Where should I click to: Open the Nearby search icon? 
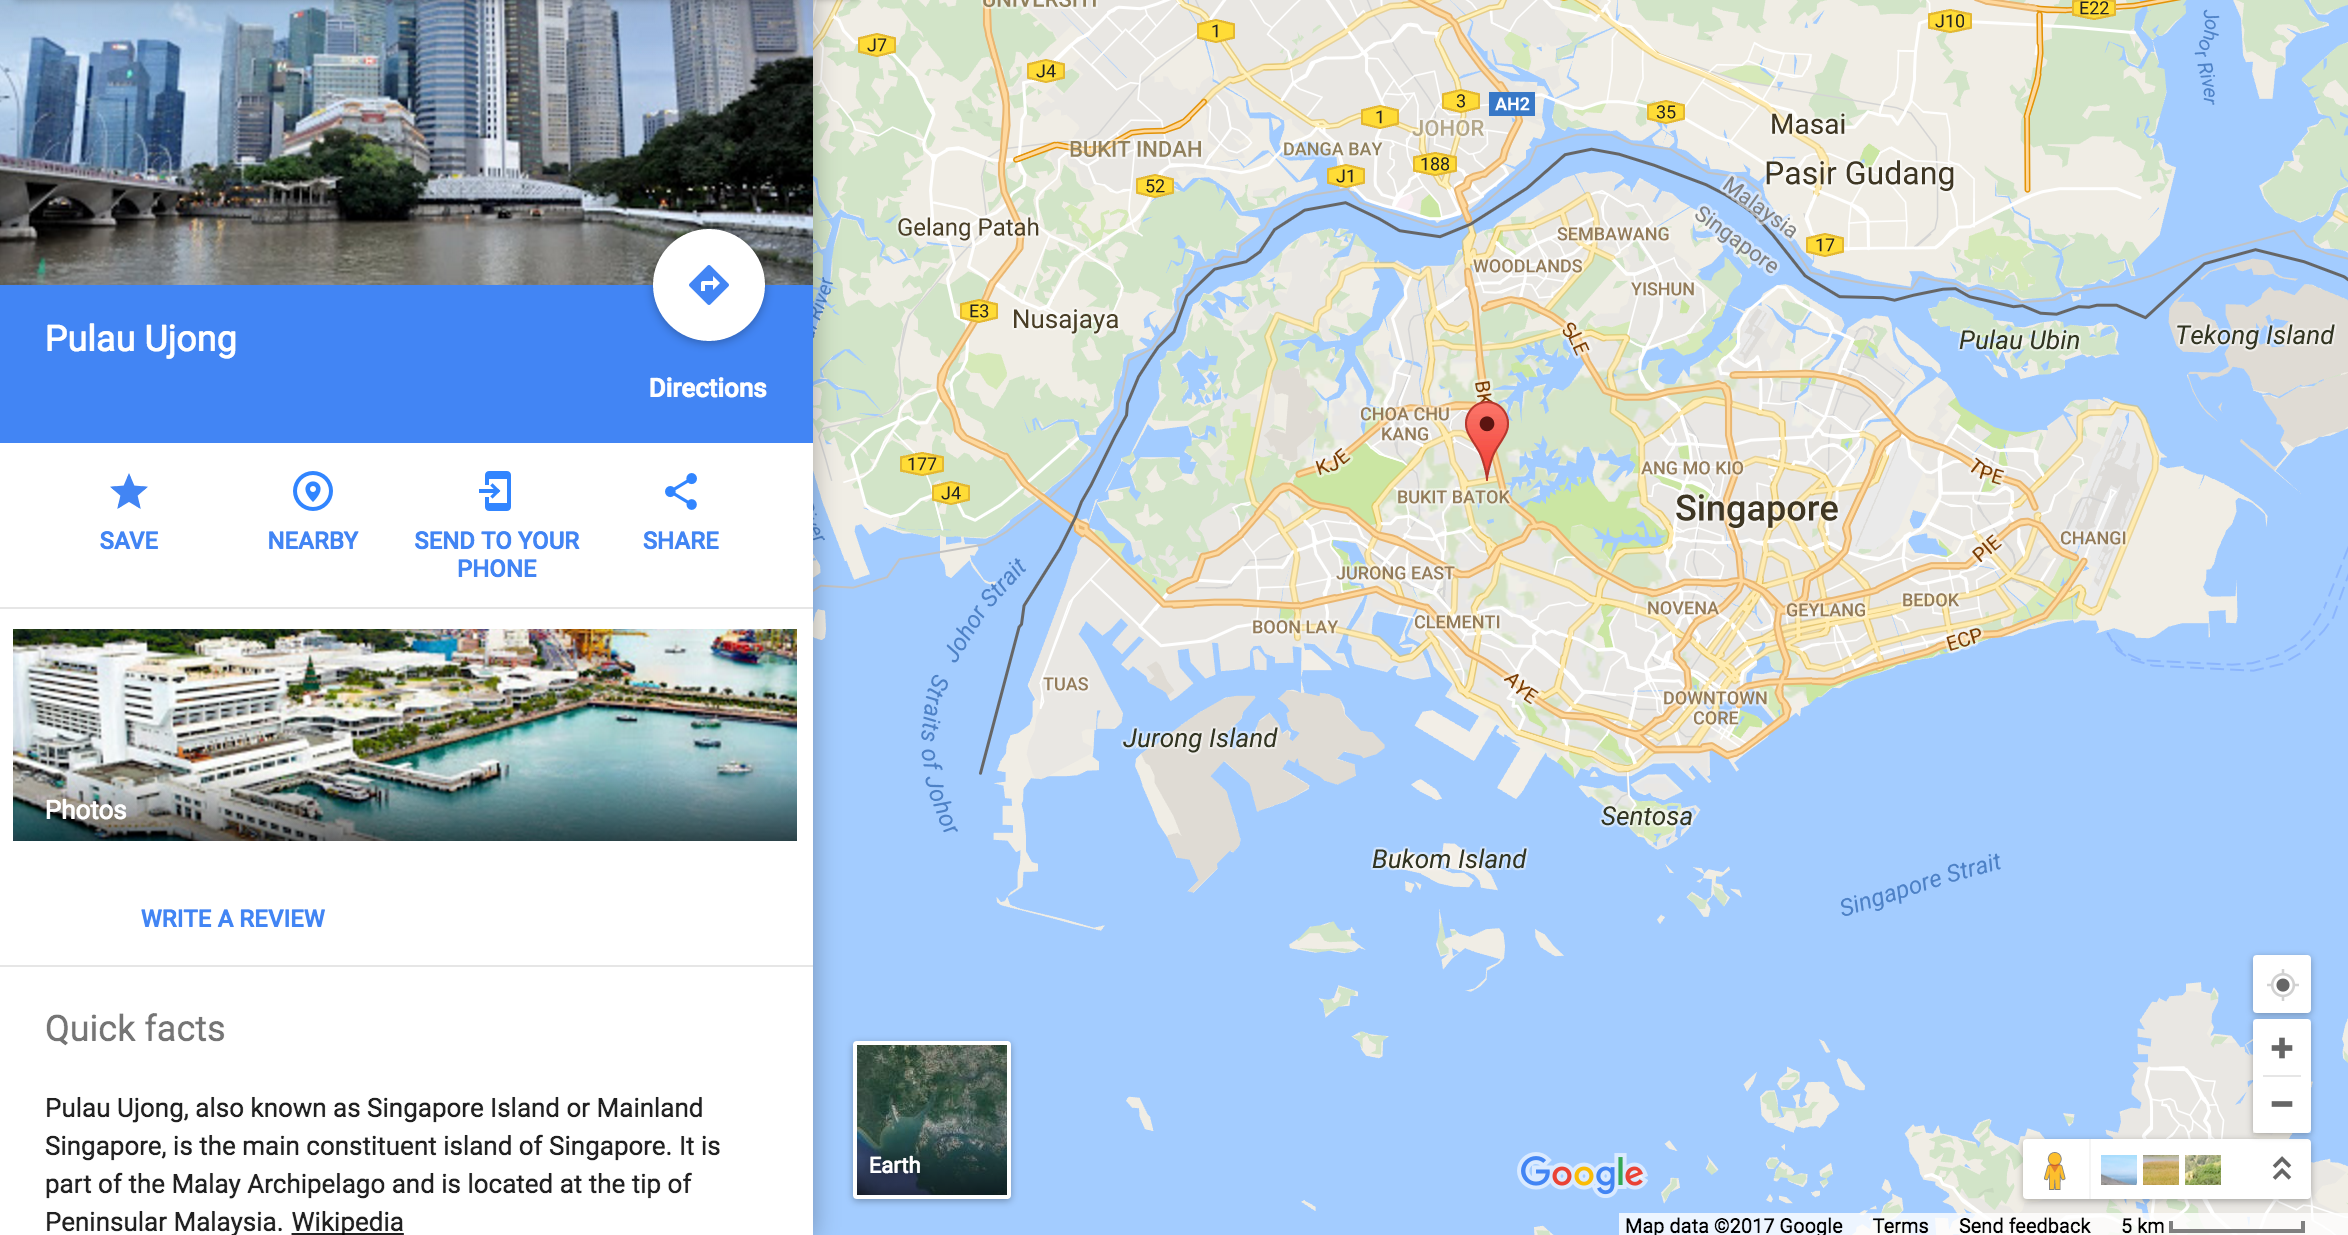click(x=312, y=492)
